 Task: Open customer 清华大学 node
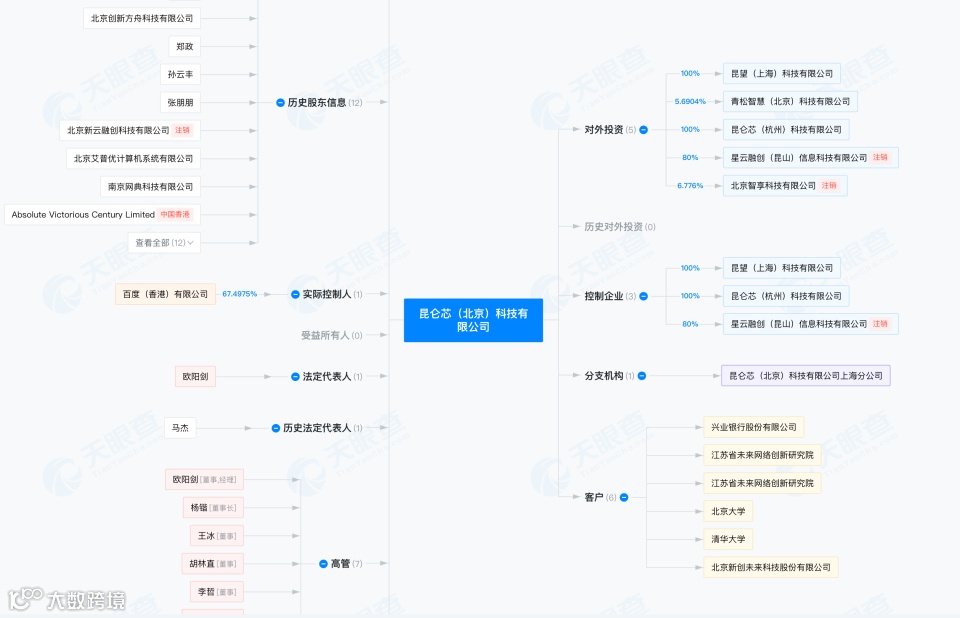point(728,540)
